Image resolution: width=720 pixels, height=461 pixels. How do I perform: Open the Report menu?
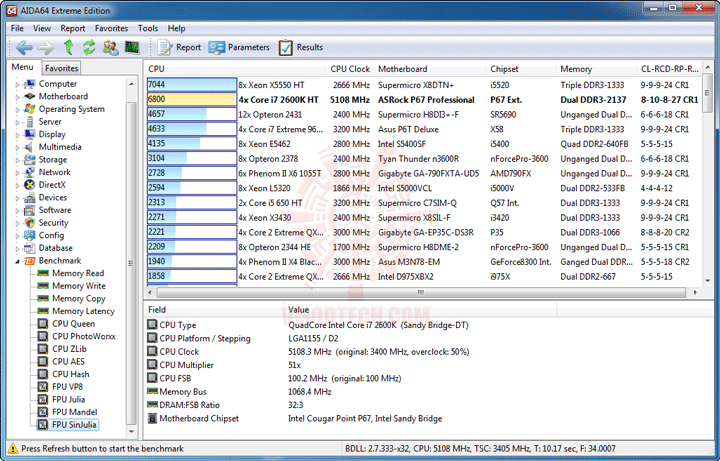(73, 28)
